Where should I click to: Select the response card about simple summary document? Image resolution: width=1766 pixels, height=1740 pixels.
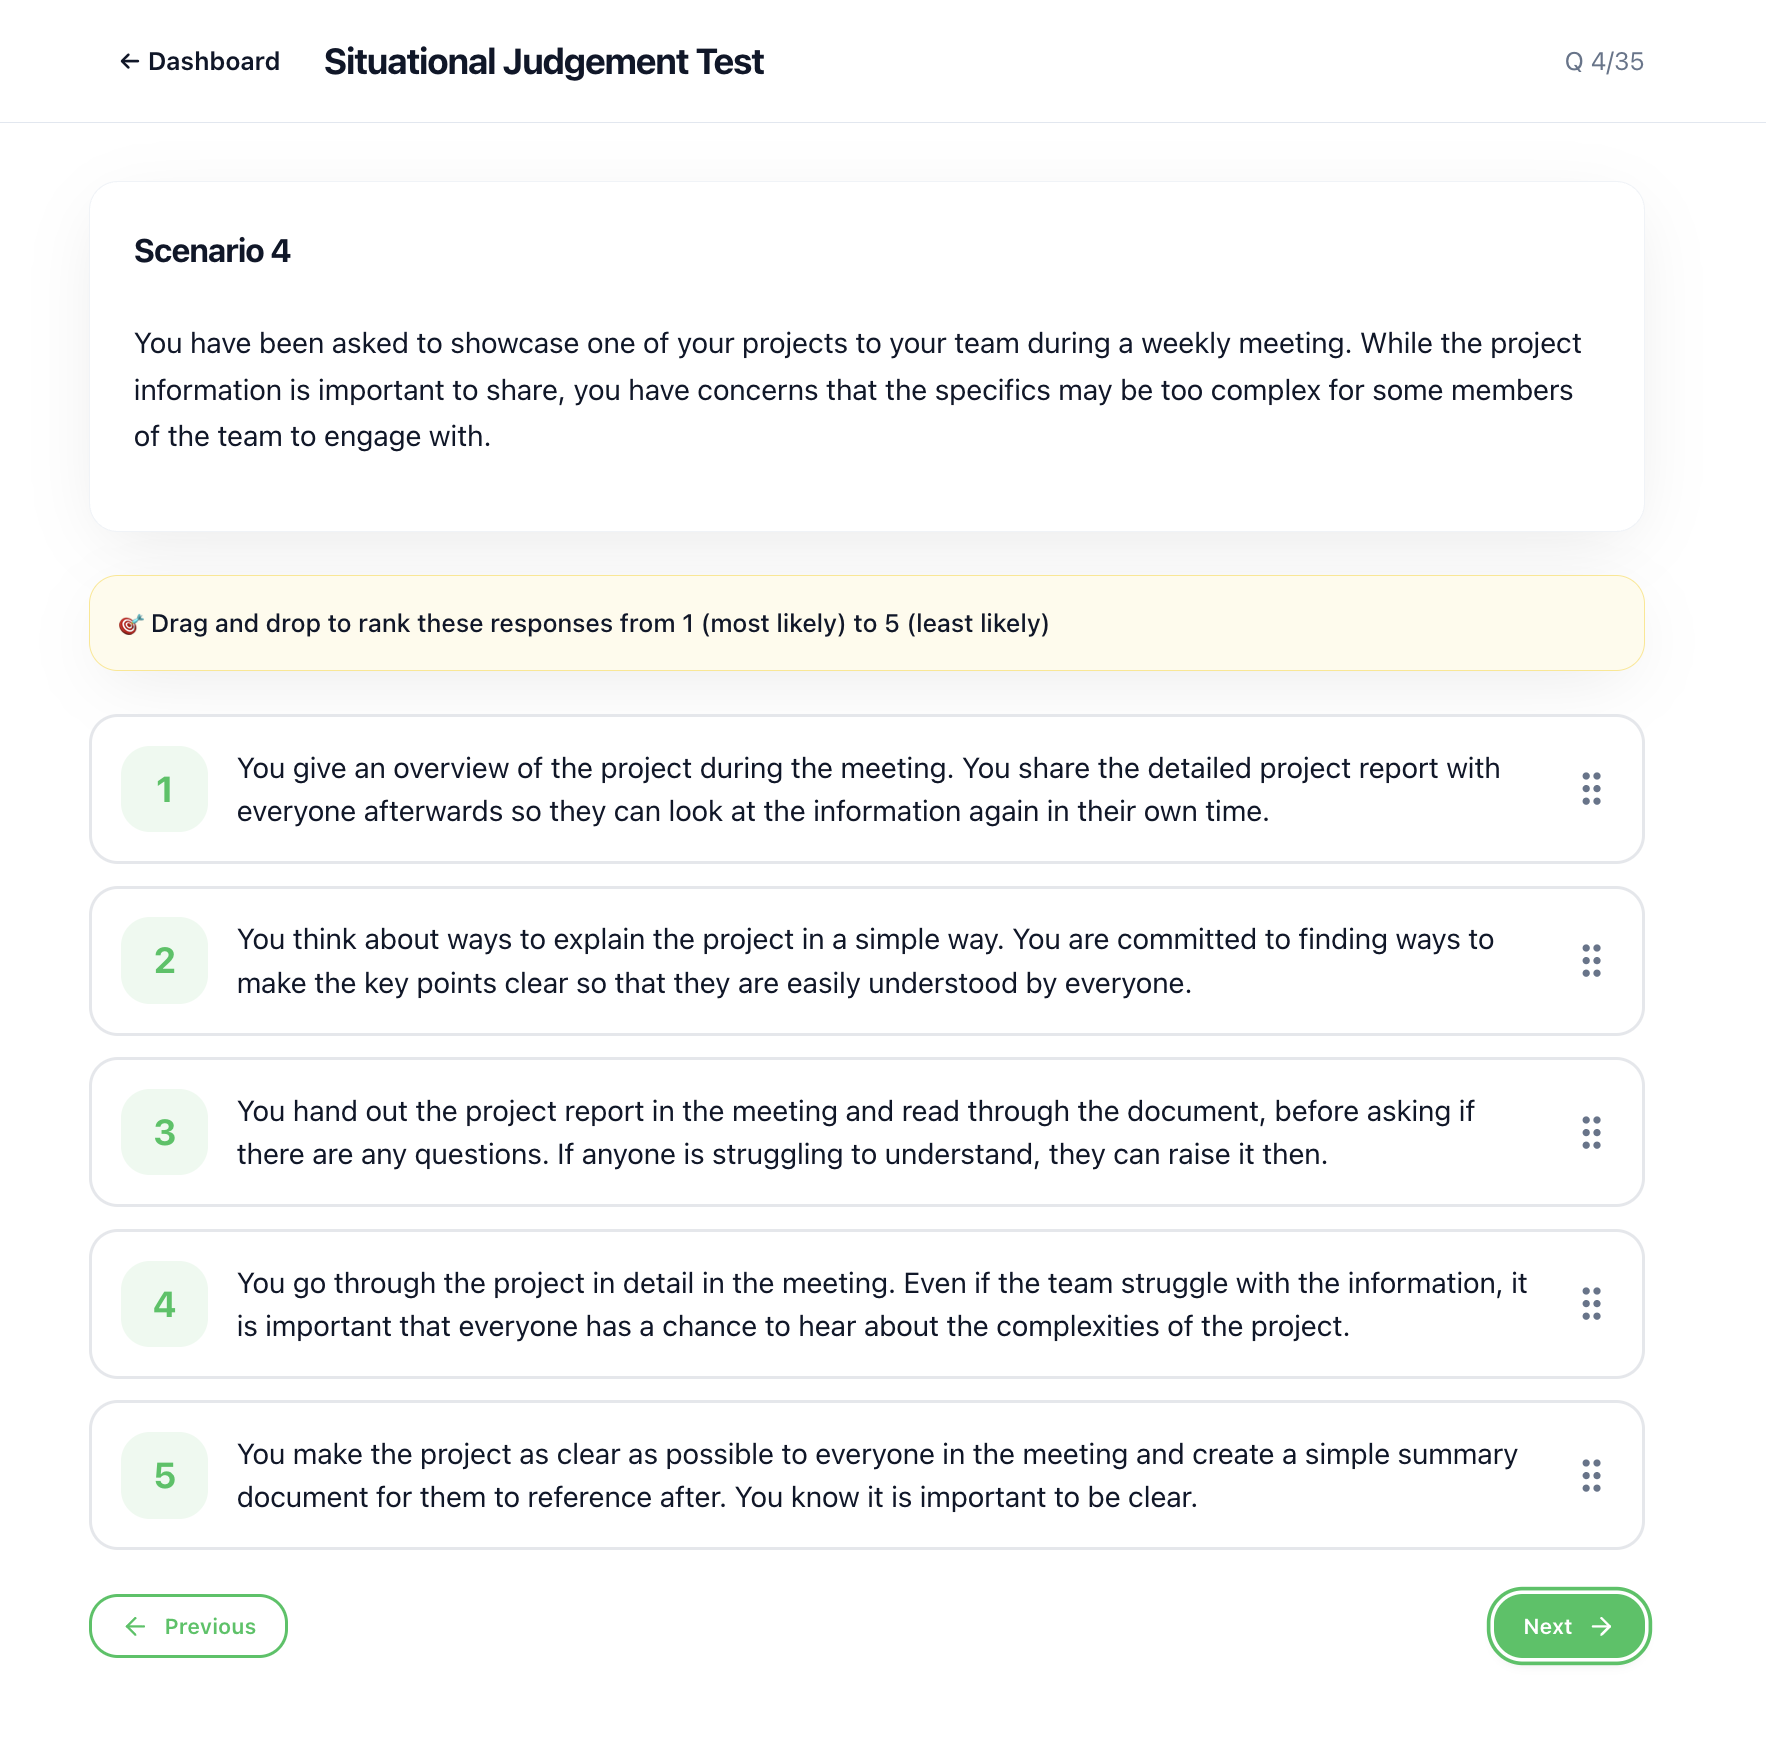tap(866, 1475)
